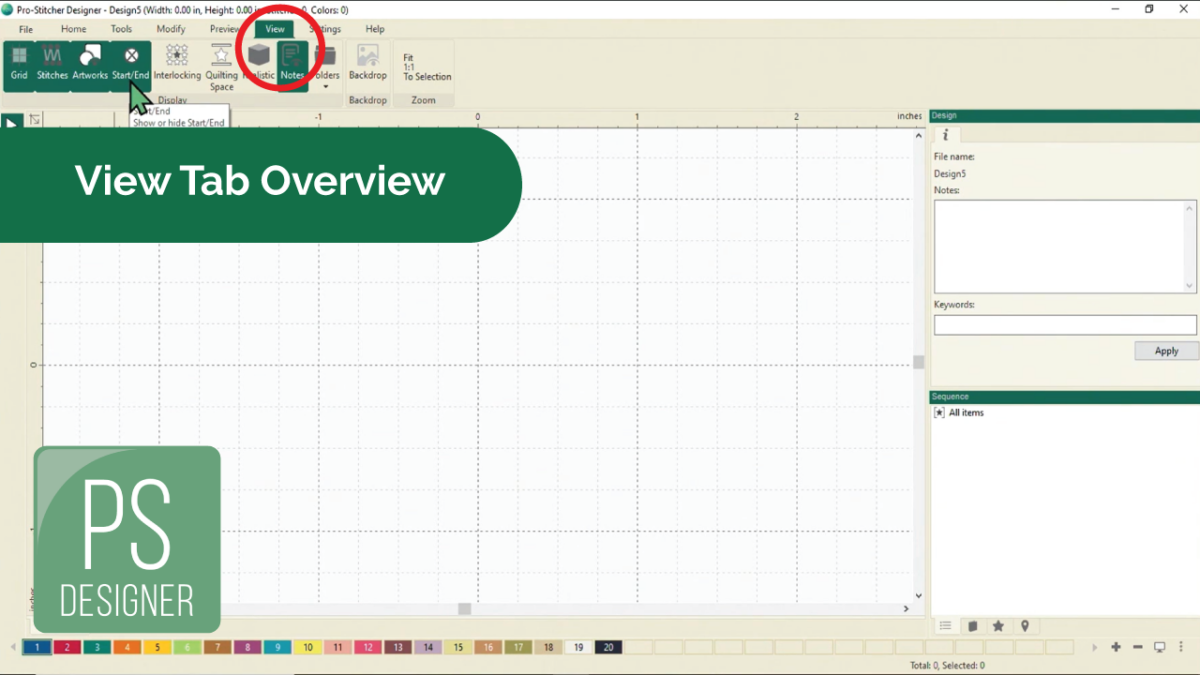Viewport: 1200px width, 675px height.
Task: Click into the Keywords input field
Action: [x=1065, y=325]
